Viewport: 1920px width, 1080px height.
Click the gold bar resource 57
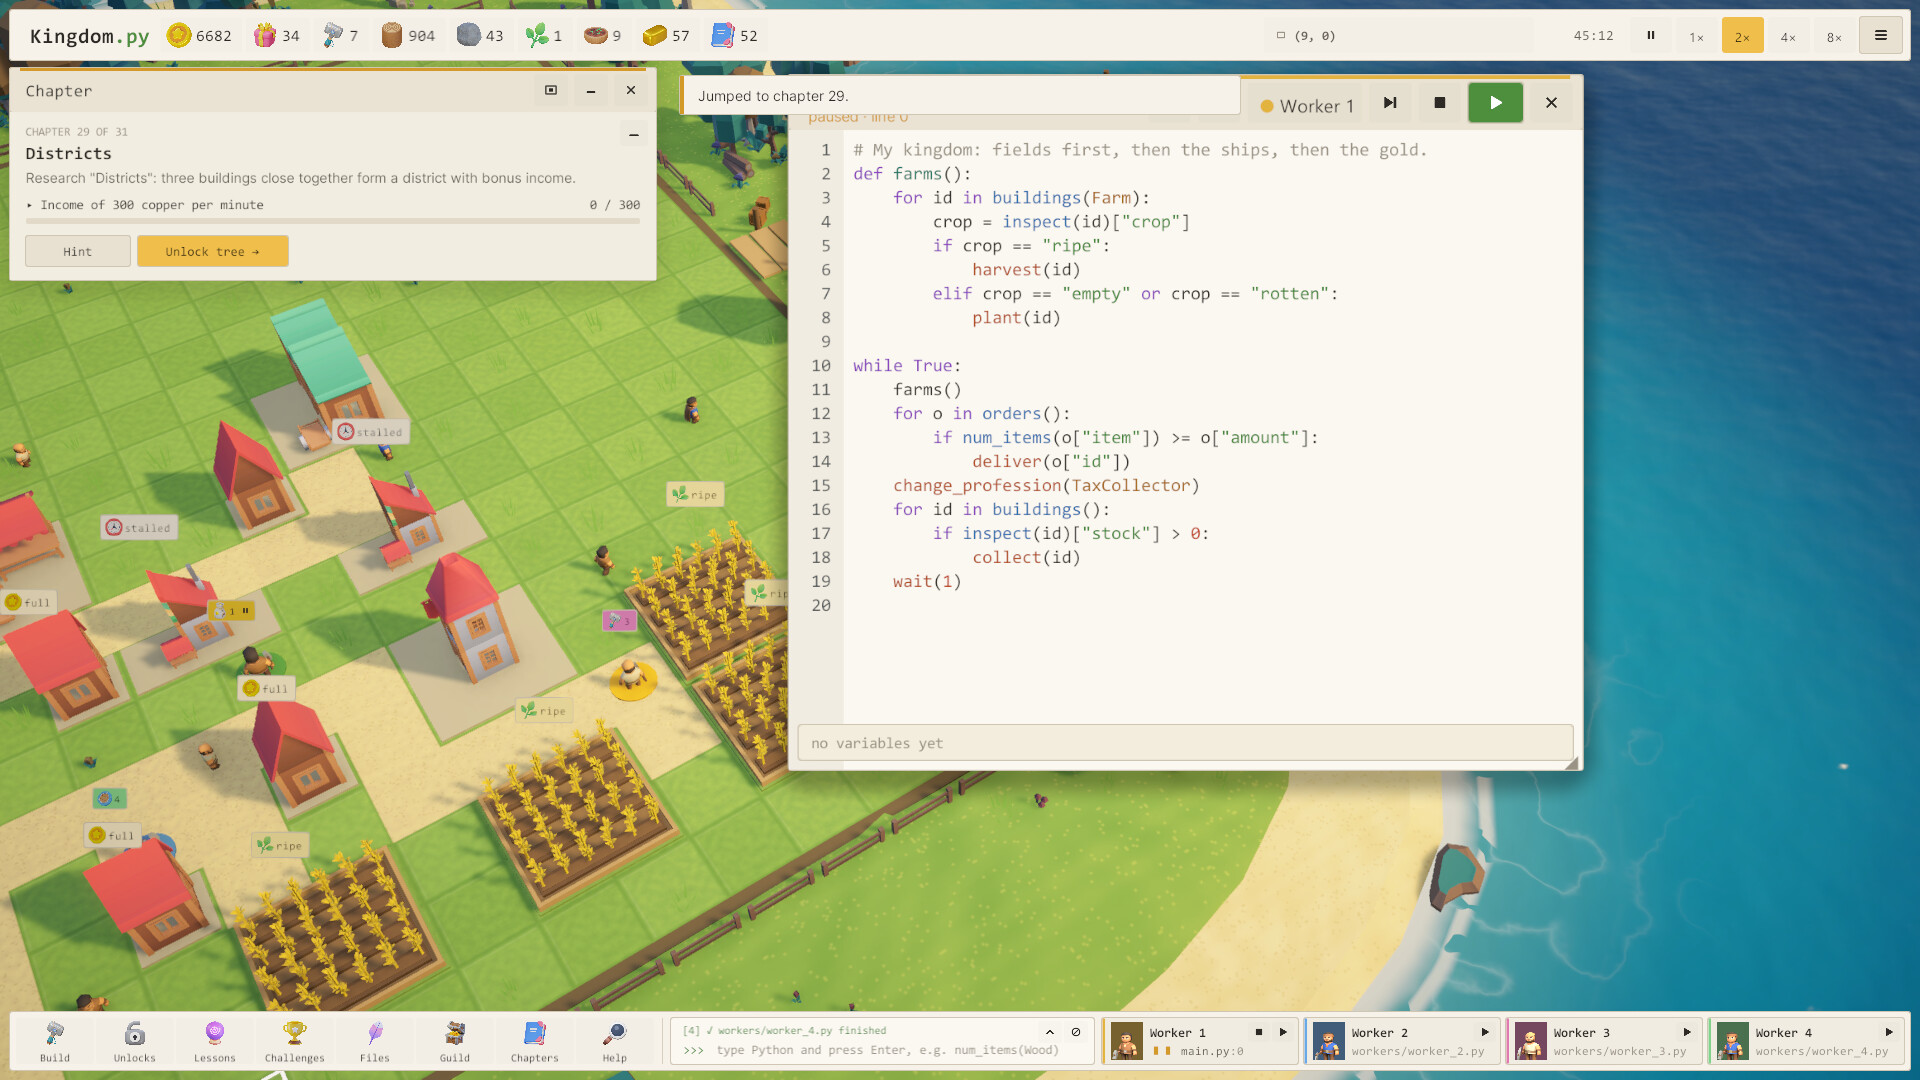[x=666, y=36]
